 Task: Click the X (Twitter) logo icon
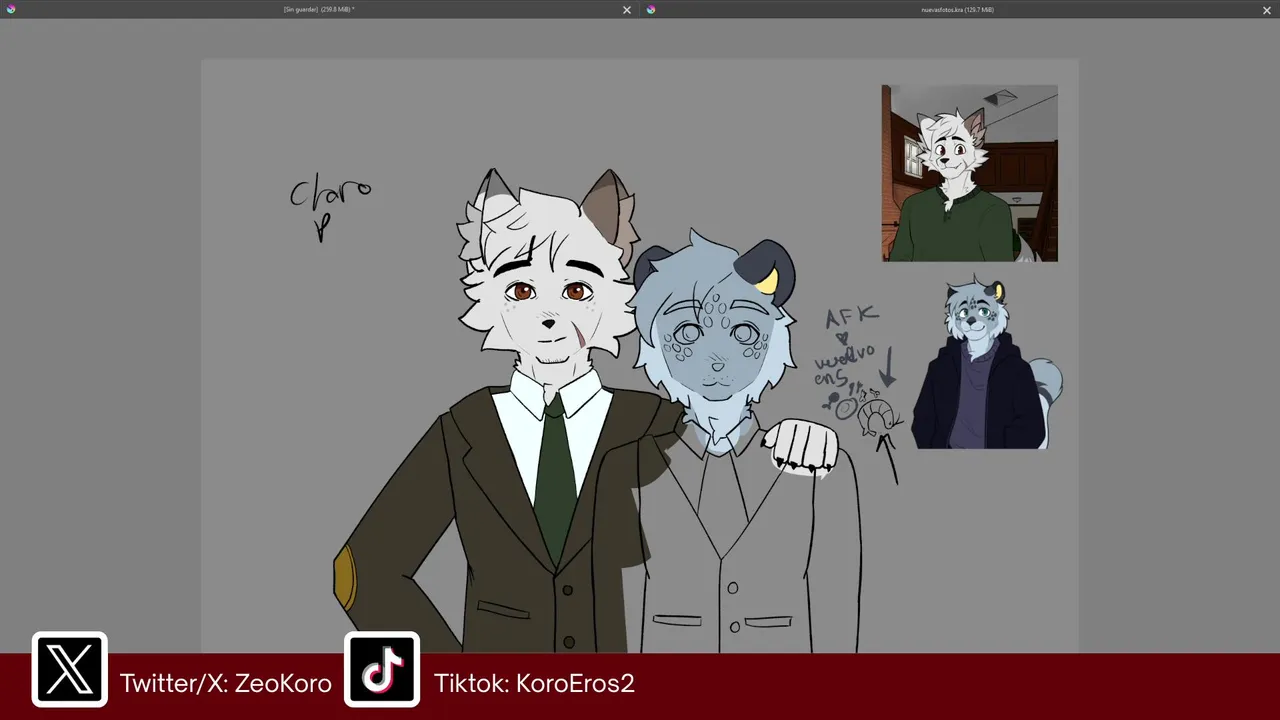pos(70,670)
